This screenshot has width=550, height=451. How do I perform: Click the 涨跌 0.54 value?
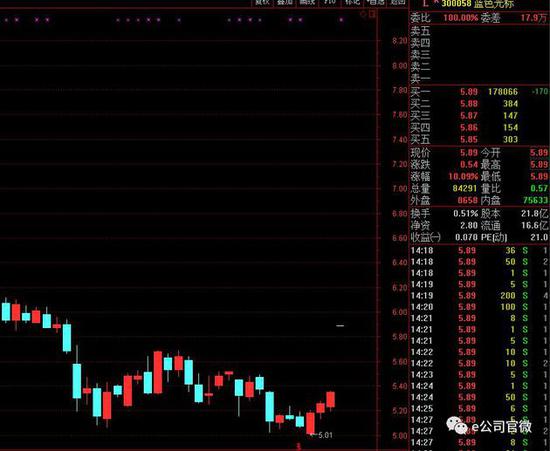[469, 165]
